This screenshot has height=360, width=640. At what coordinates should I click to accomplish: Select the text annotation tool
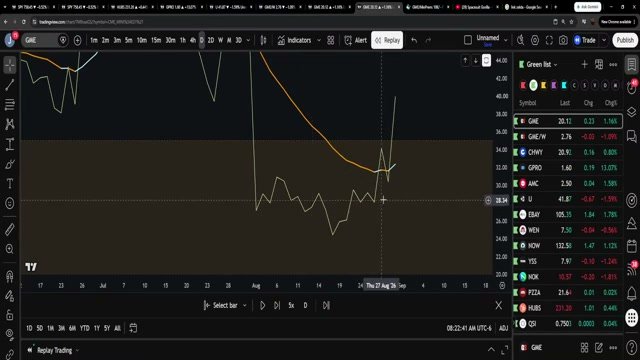tap(10, 184)
